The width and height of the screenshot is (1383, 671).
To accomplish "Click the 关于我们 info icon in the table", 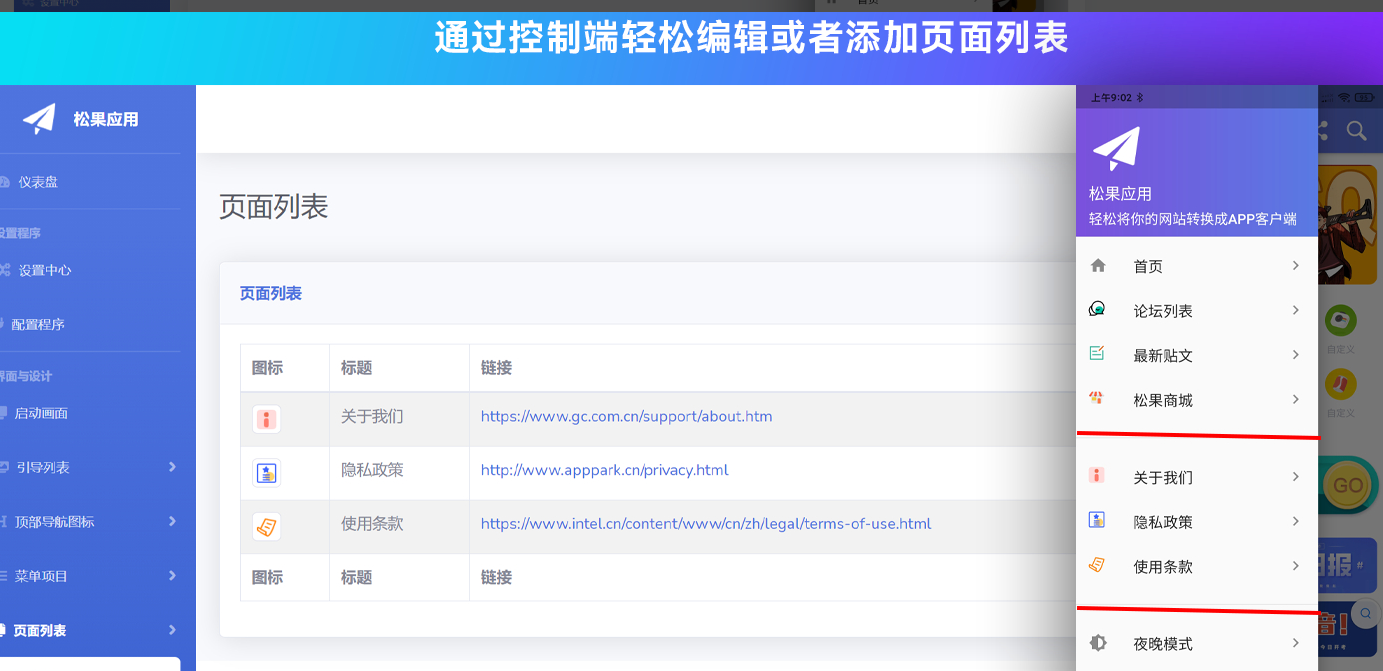I will coord(265,419).
